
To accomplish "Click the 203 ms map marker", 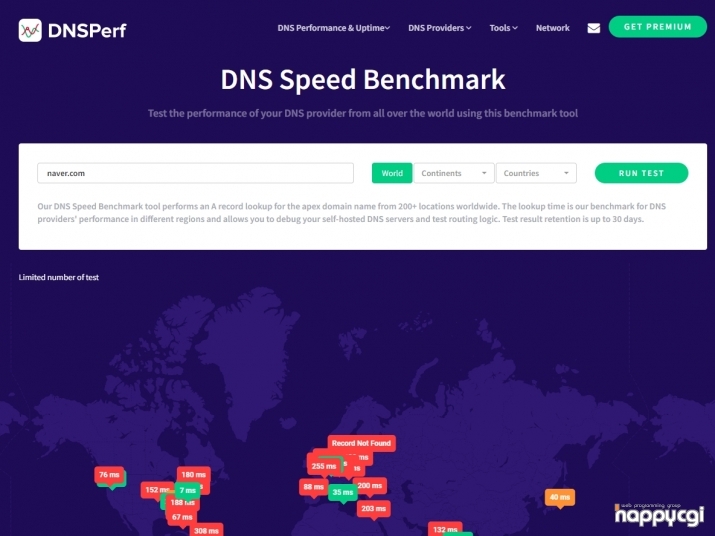I will coord(373,509).
